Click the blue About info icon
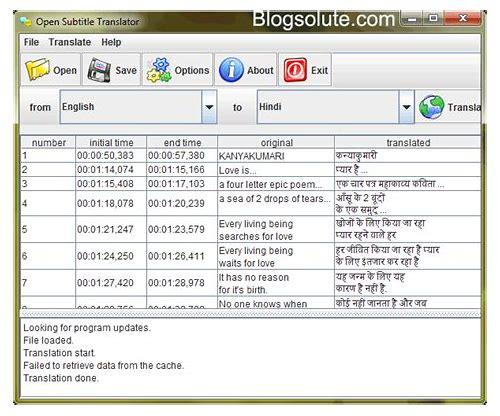This screenshot has height=416, width=500. point(231,70)
